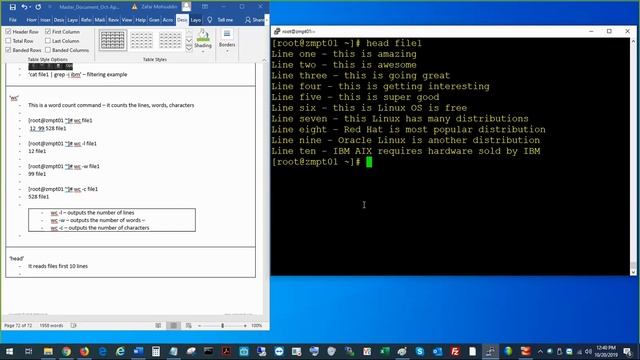Expand the Table Styles gallery More arrow
This screenshot has height=360, width=640.
pyautogui.click(x=189, y=48)
